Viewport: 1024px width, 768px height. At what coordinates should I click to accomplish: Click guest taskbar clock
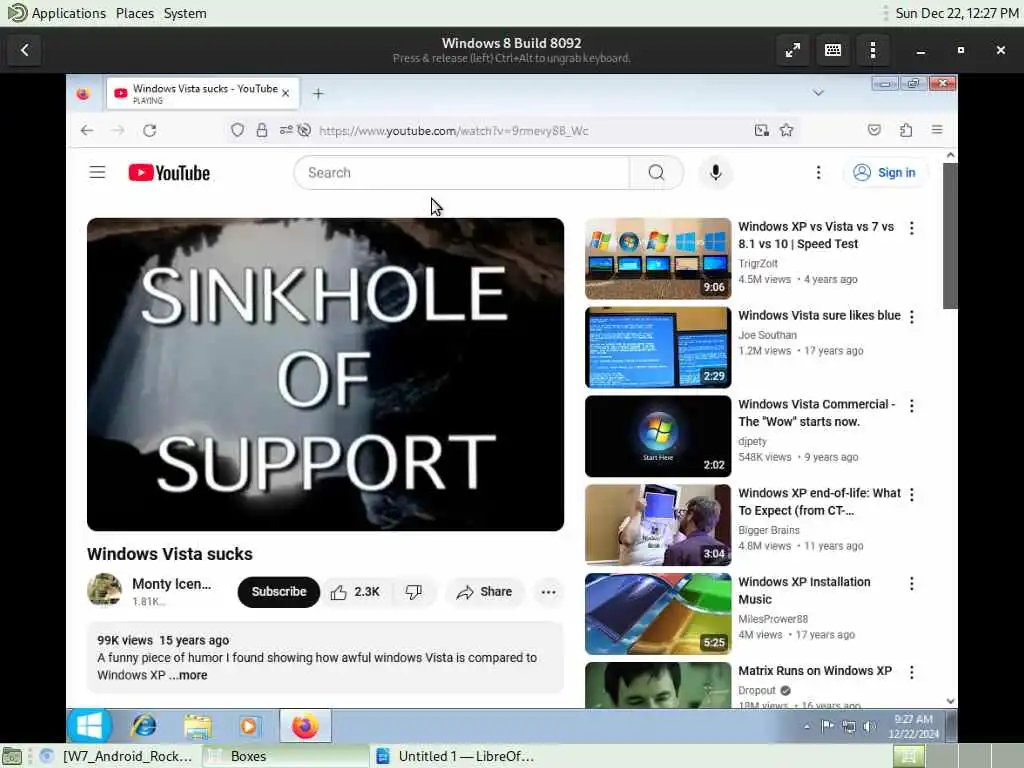point(914,726)
